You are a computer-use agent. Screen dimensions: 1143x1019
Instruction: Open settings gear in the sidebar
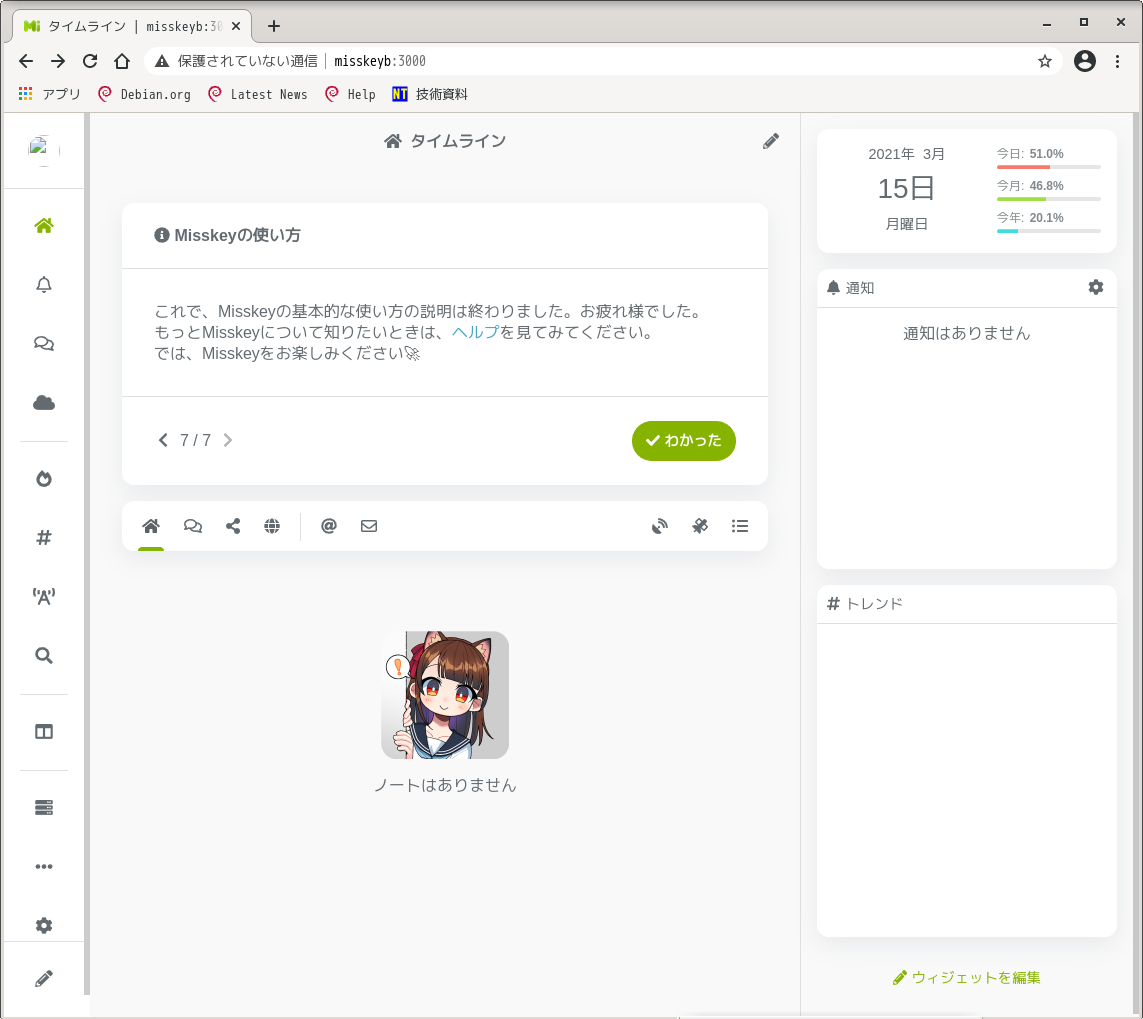pyautogui.click(x=44, y=926)
